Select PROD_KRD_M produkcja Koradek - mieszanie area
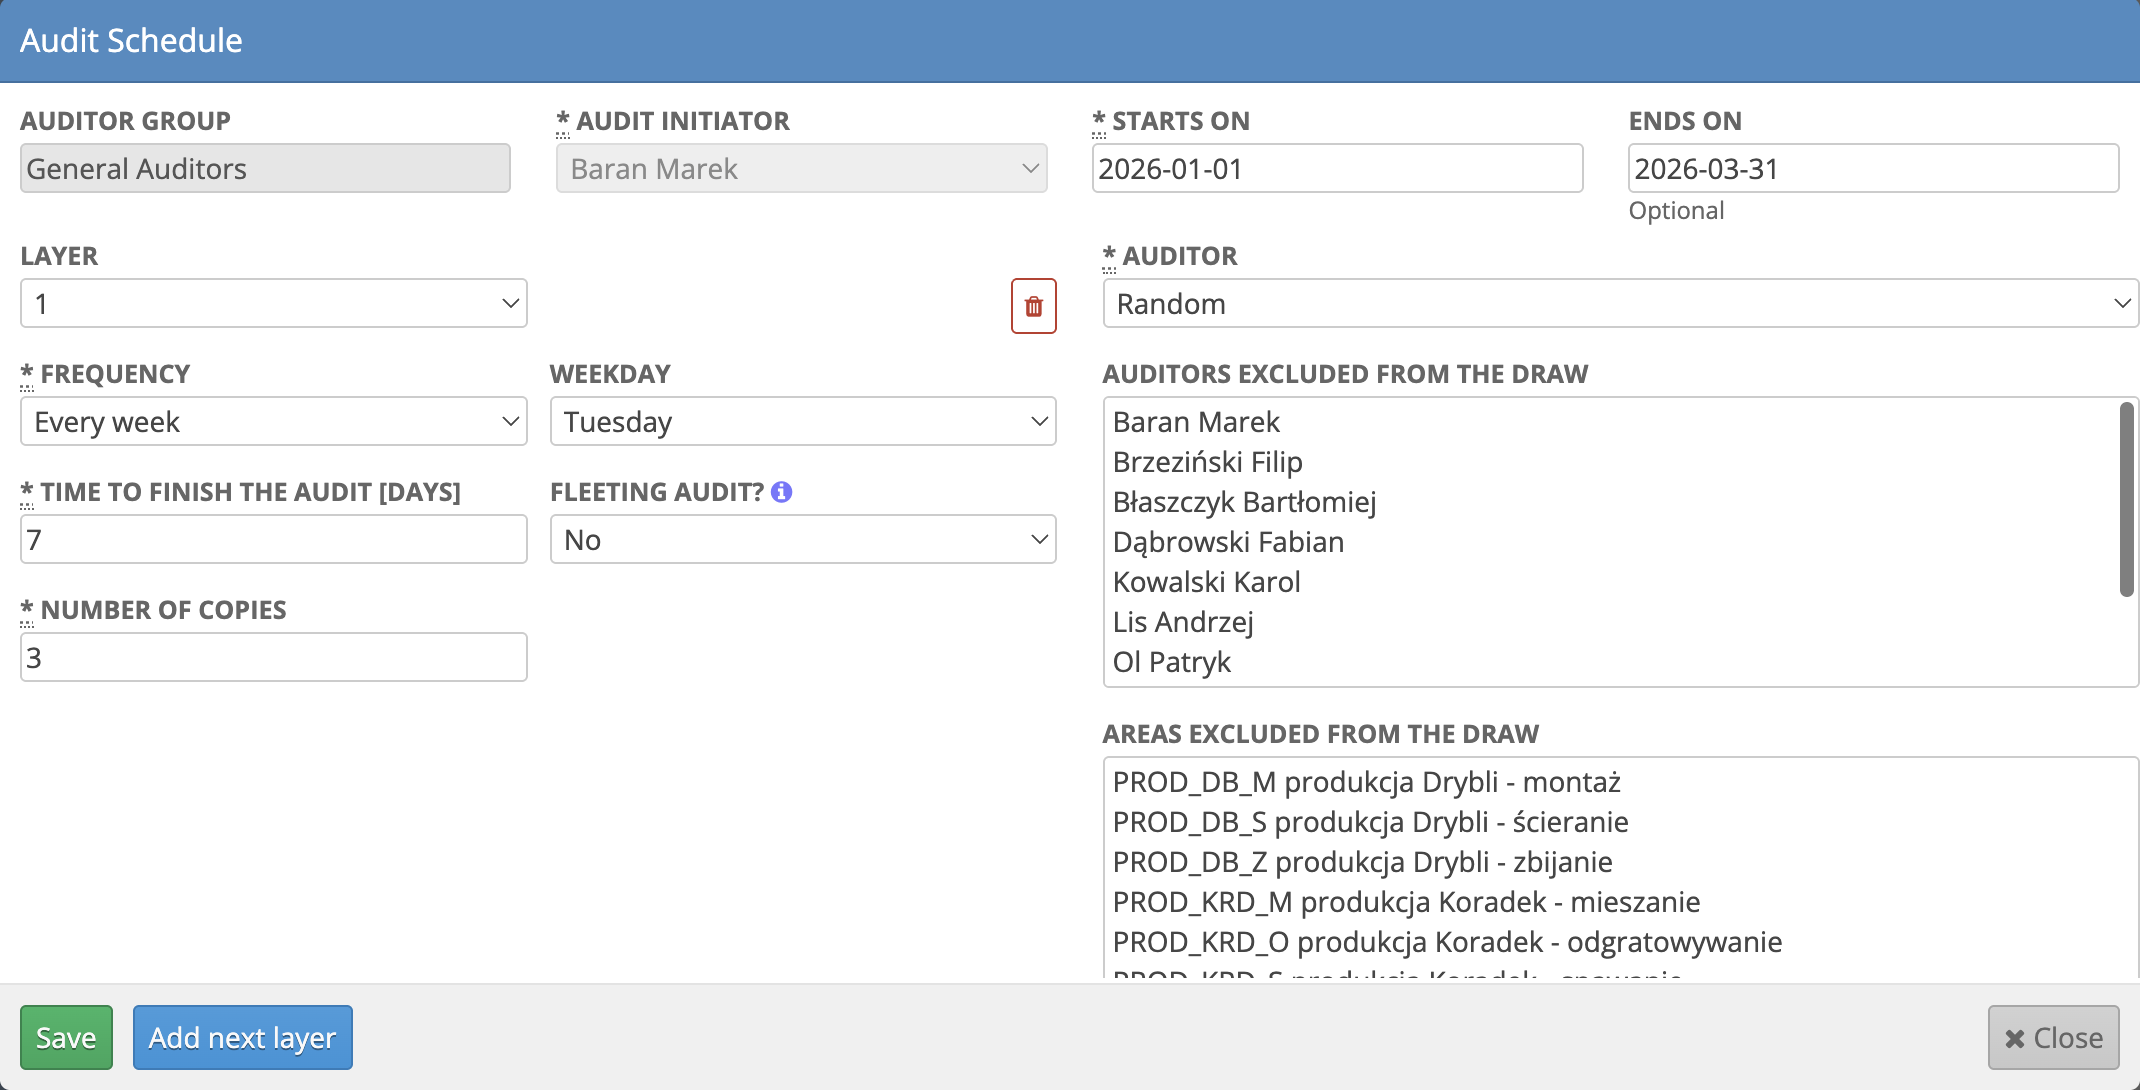 pyautogui.click(x=1406, y=901)
